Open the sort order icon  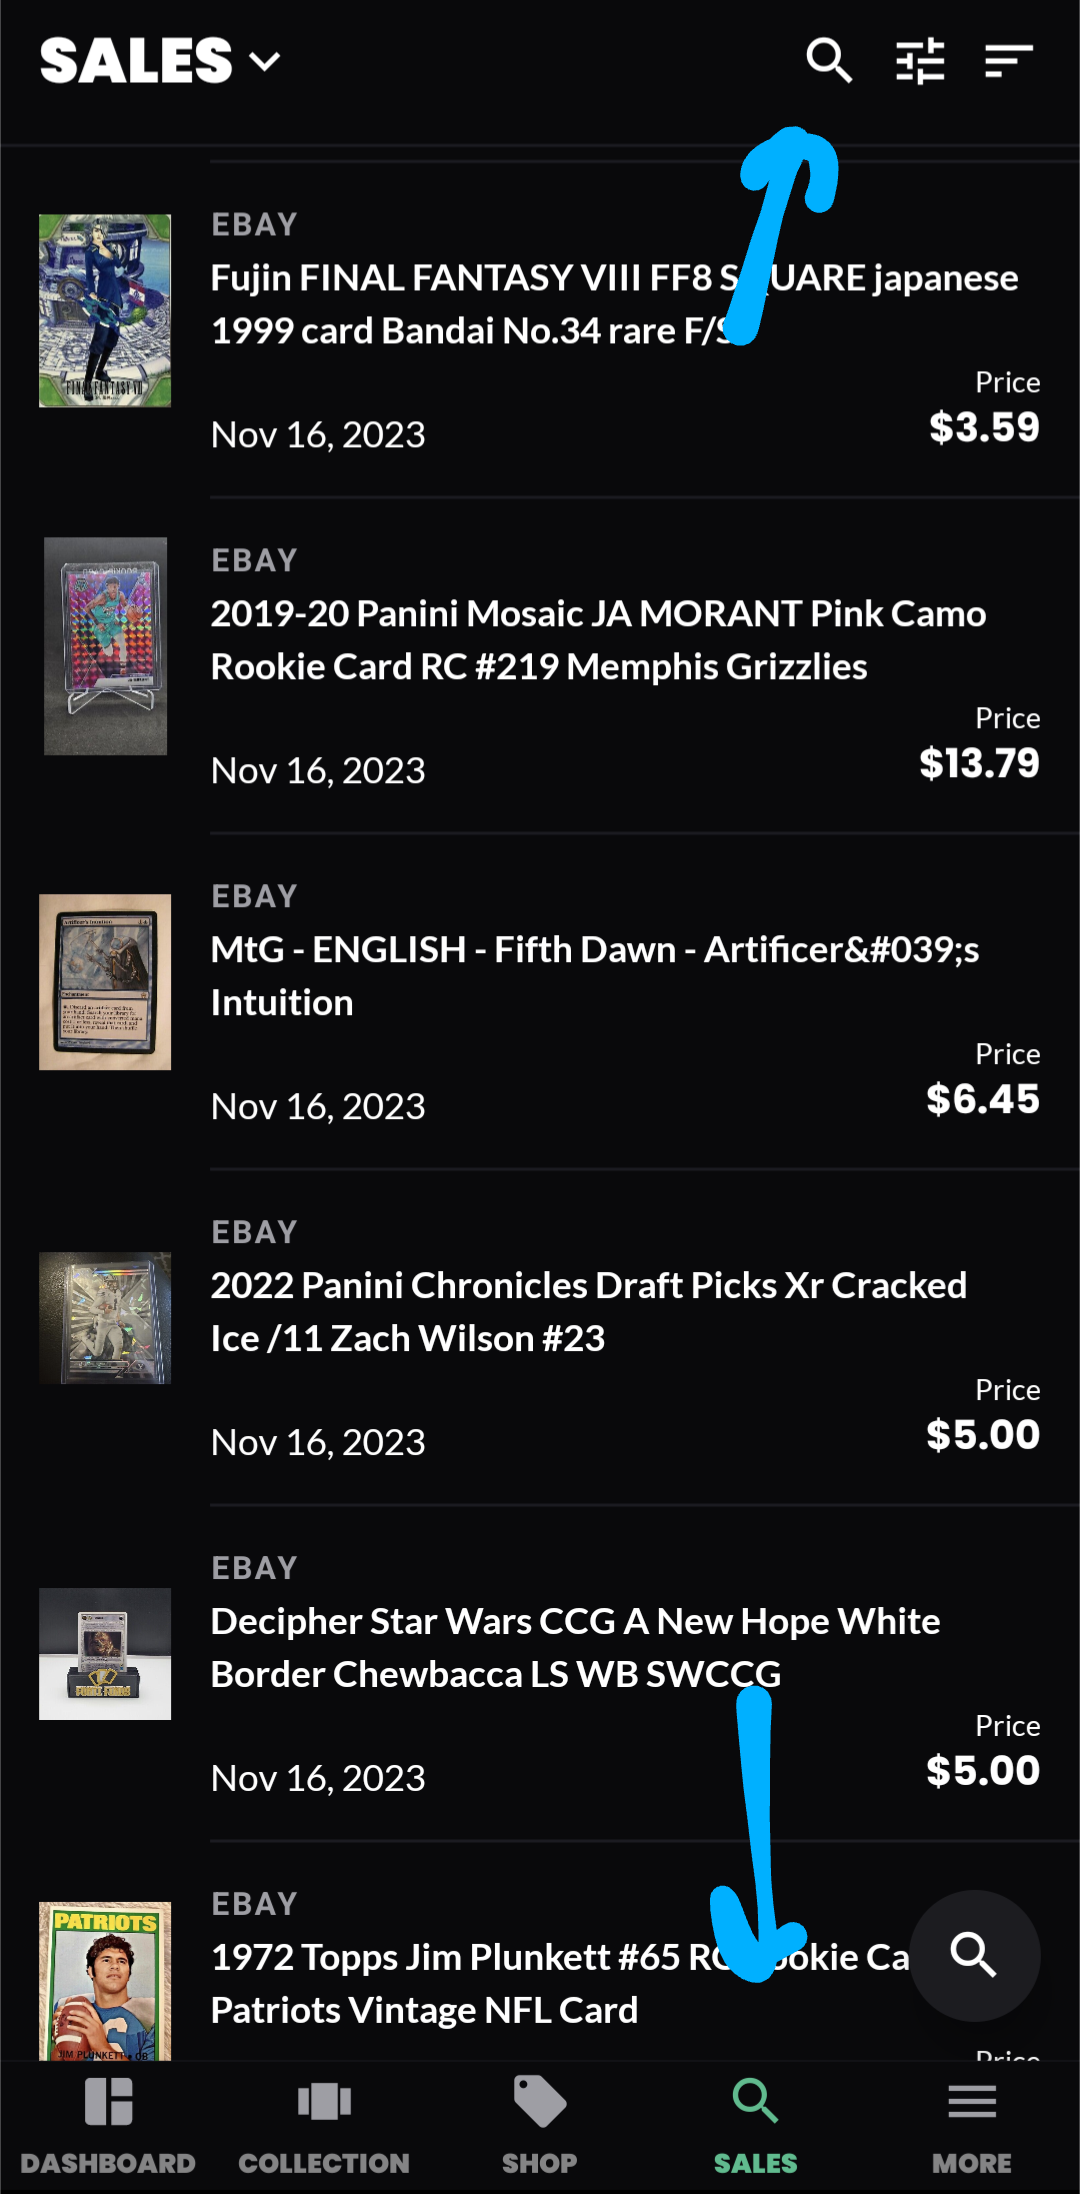pos(1008,61)
